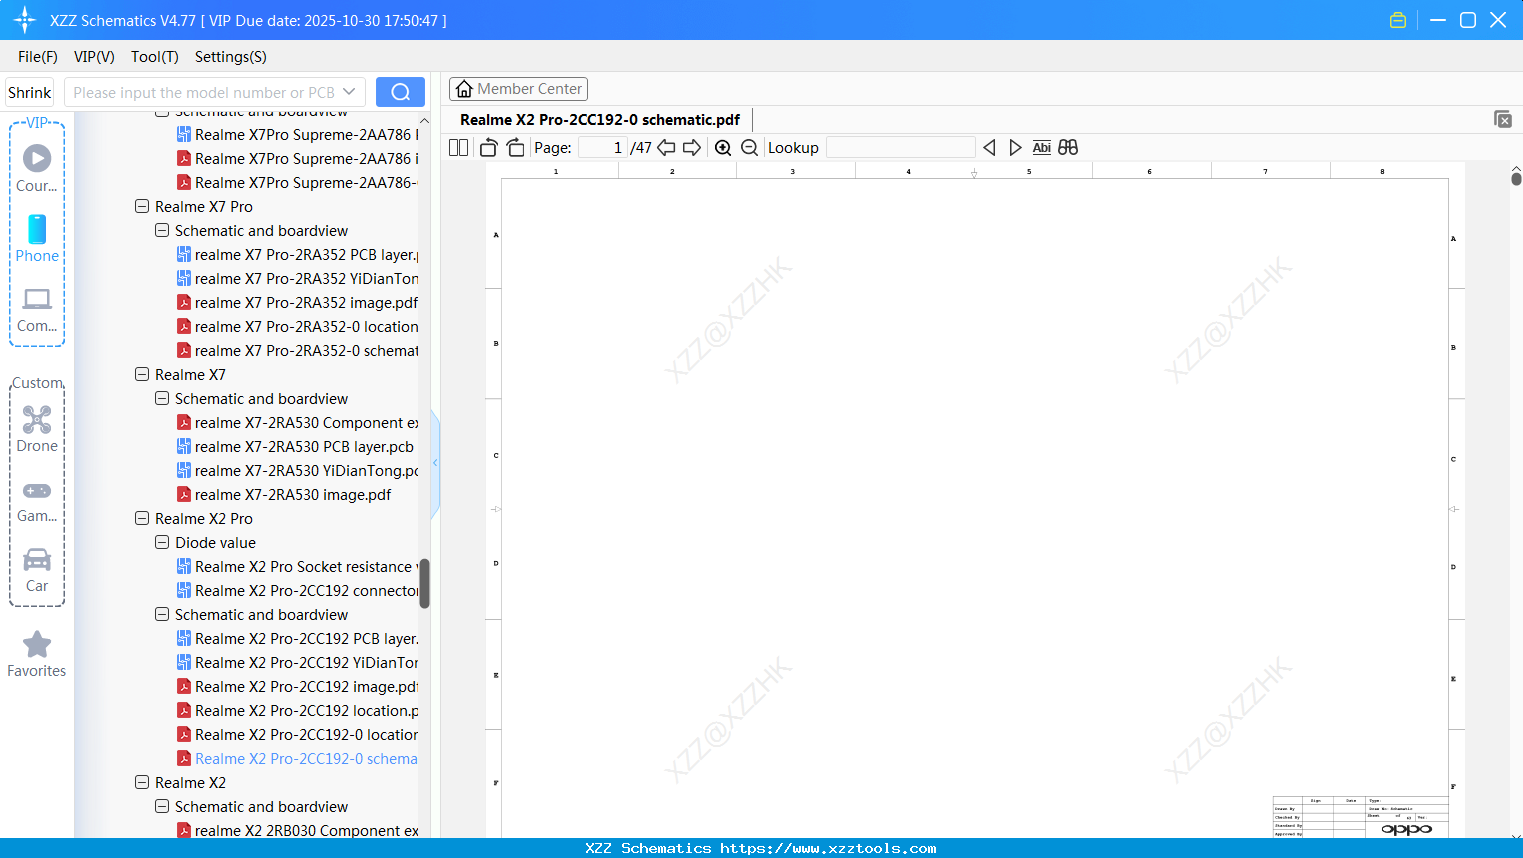Go to the next page arrow
The height and width of the screenshot is (858, 1523).
692,148
